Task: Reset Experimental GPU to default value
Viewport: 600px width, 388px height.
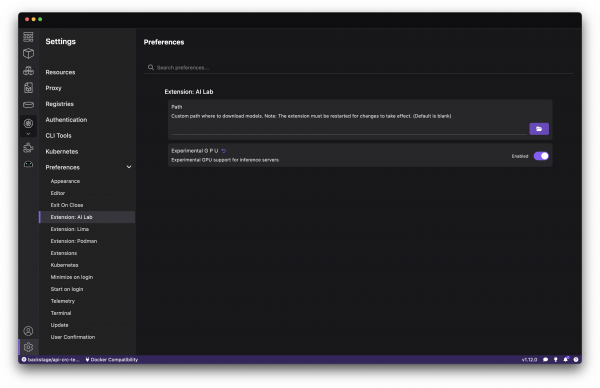Action: (224, 151)
